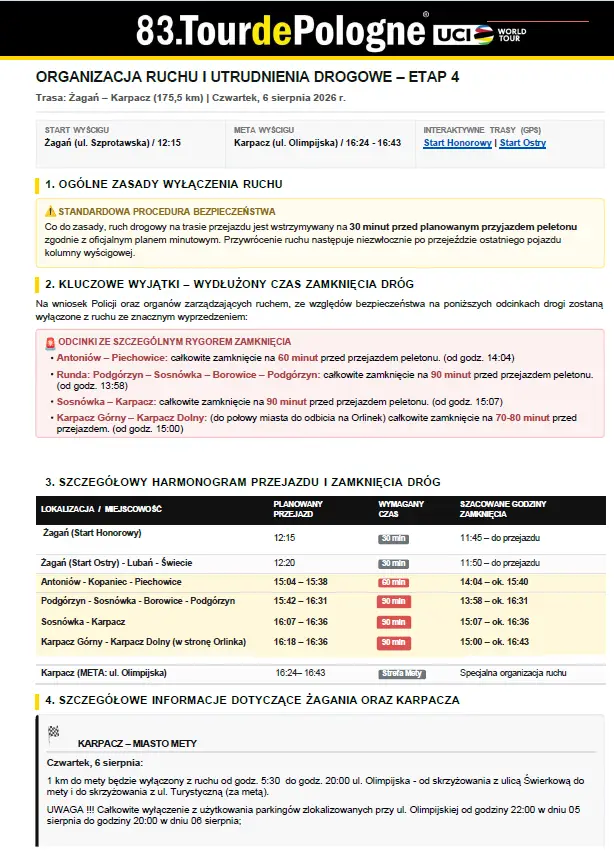Click the red siren icon in closure box
The height and width of the screenshot is (857, 614).
pyautogui.click(x=50, y=343)
